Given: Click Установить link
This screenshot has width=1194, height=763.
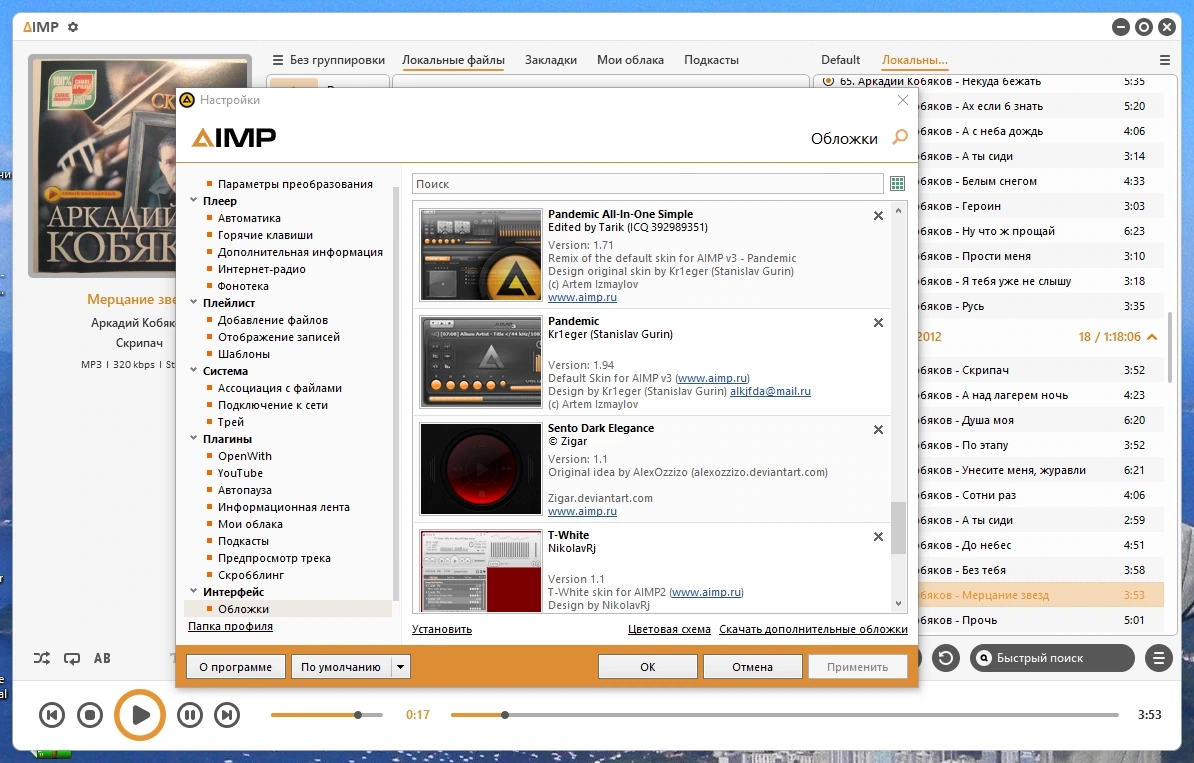Looking at the screenshot, I should pos(442,630).
